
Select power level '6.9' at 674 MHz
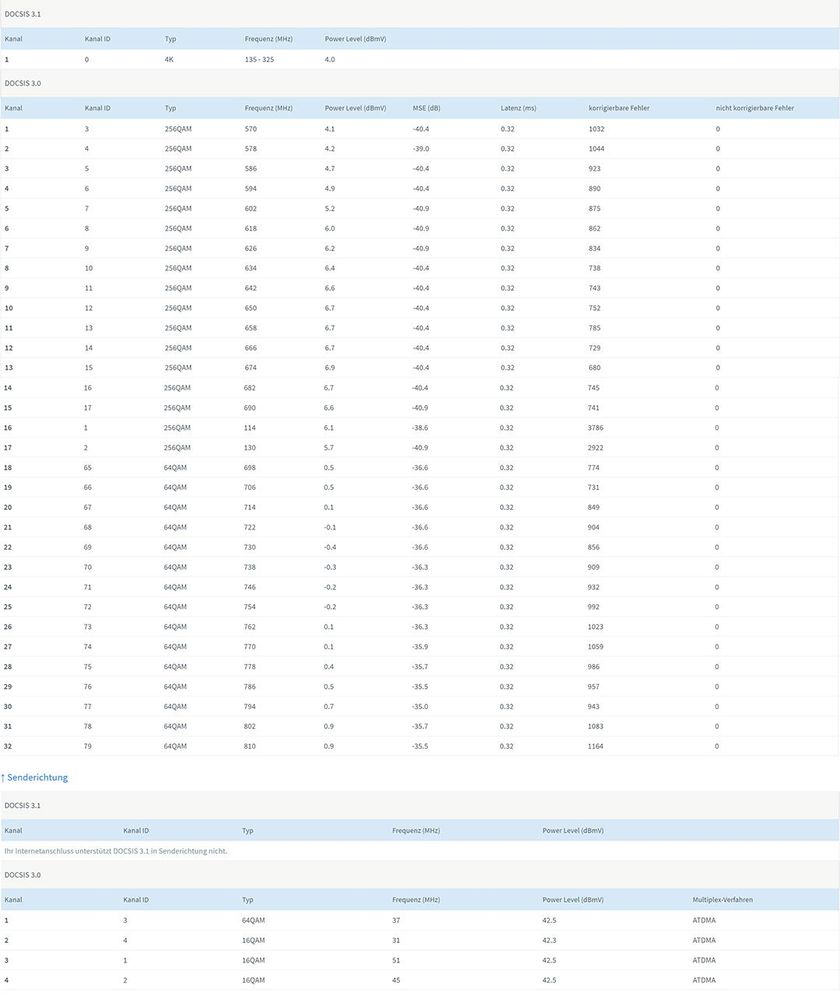(329, 368)
